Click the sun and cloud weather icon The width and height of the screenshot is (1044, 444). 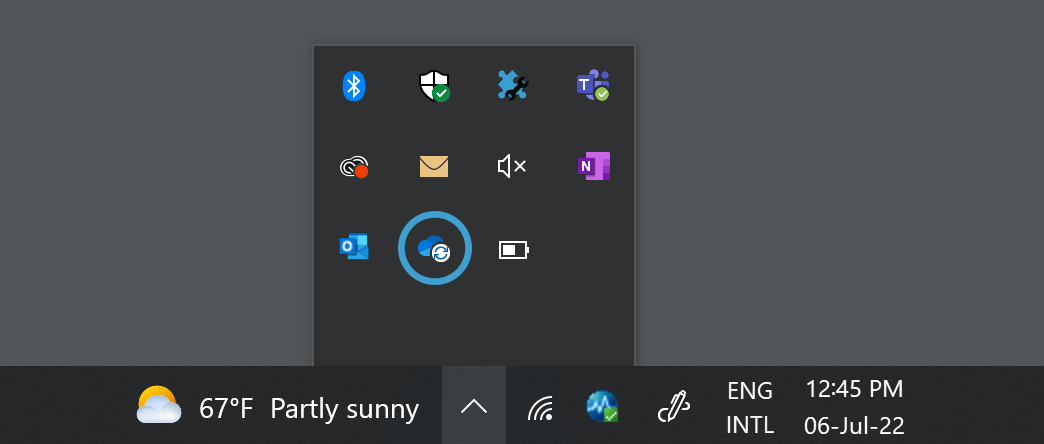coord(159,406)
